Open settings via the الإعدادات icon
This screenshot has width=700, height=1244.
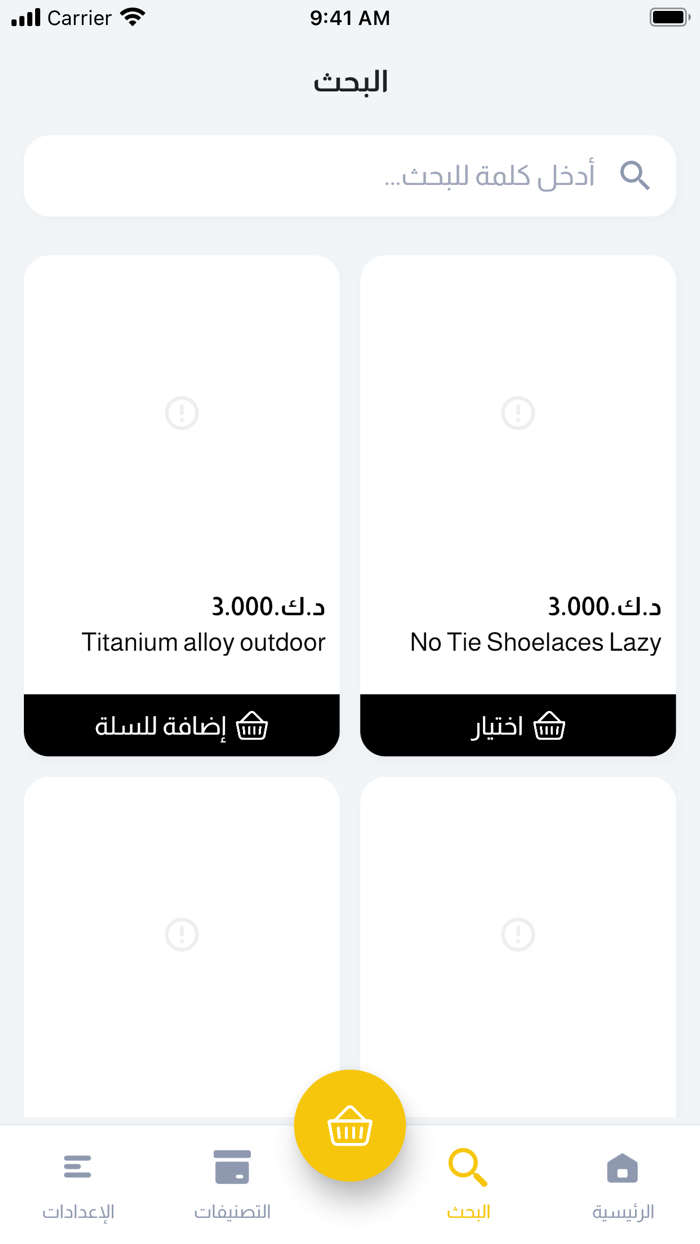[x=78, y=1166]
